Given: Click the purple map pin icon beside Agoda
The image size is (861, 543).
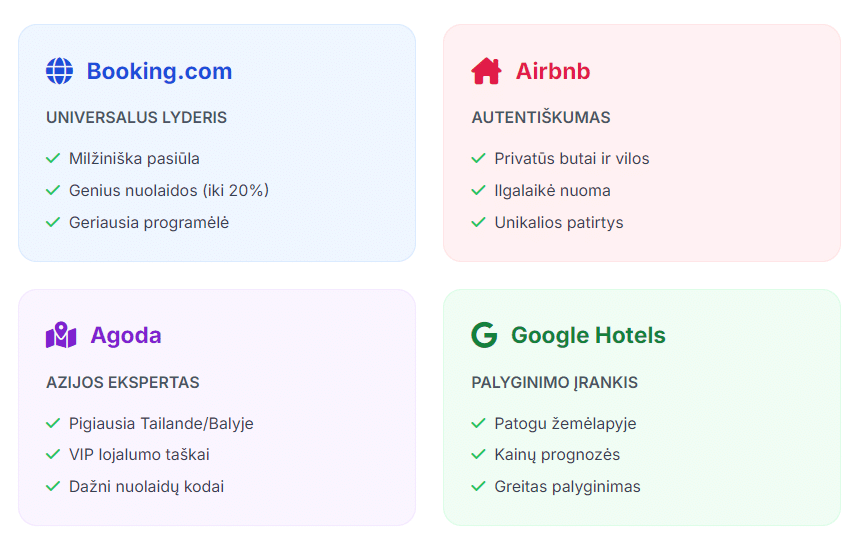Looking at the screenshot, I should pyautogui.click(x=61, y=335).
